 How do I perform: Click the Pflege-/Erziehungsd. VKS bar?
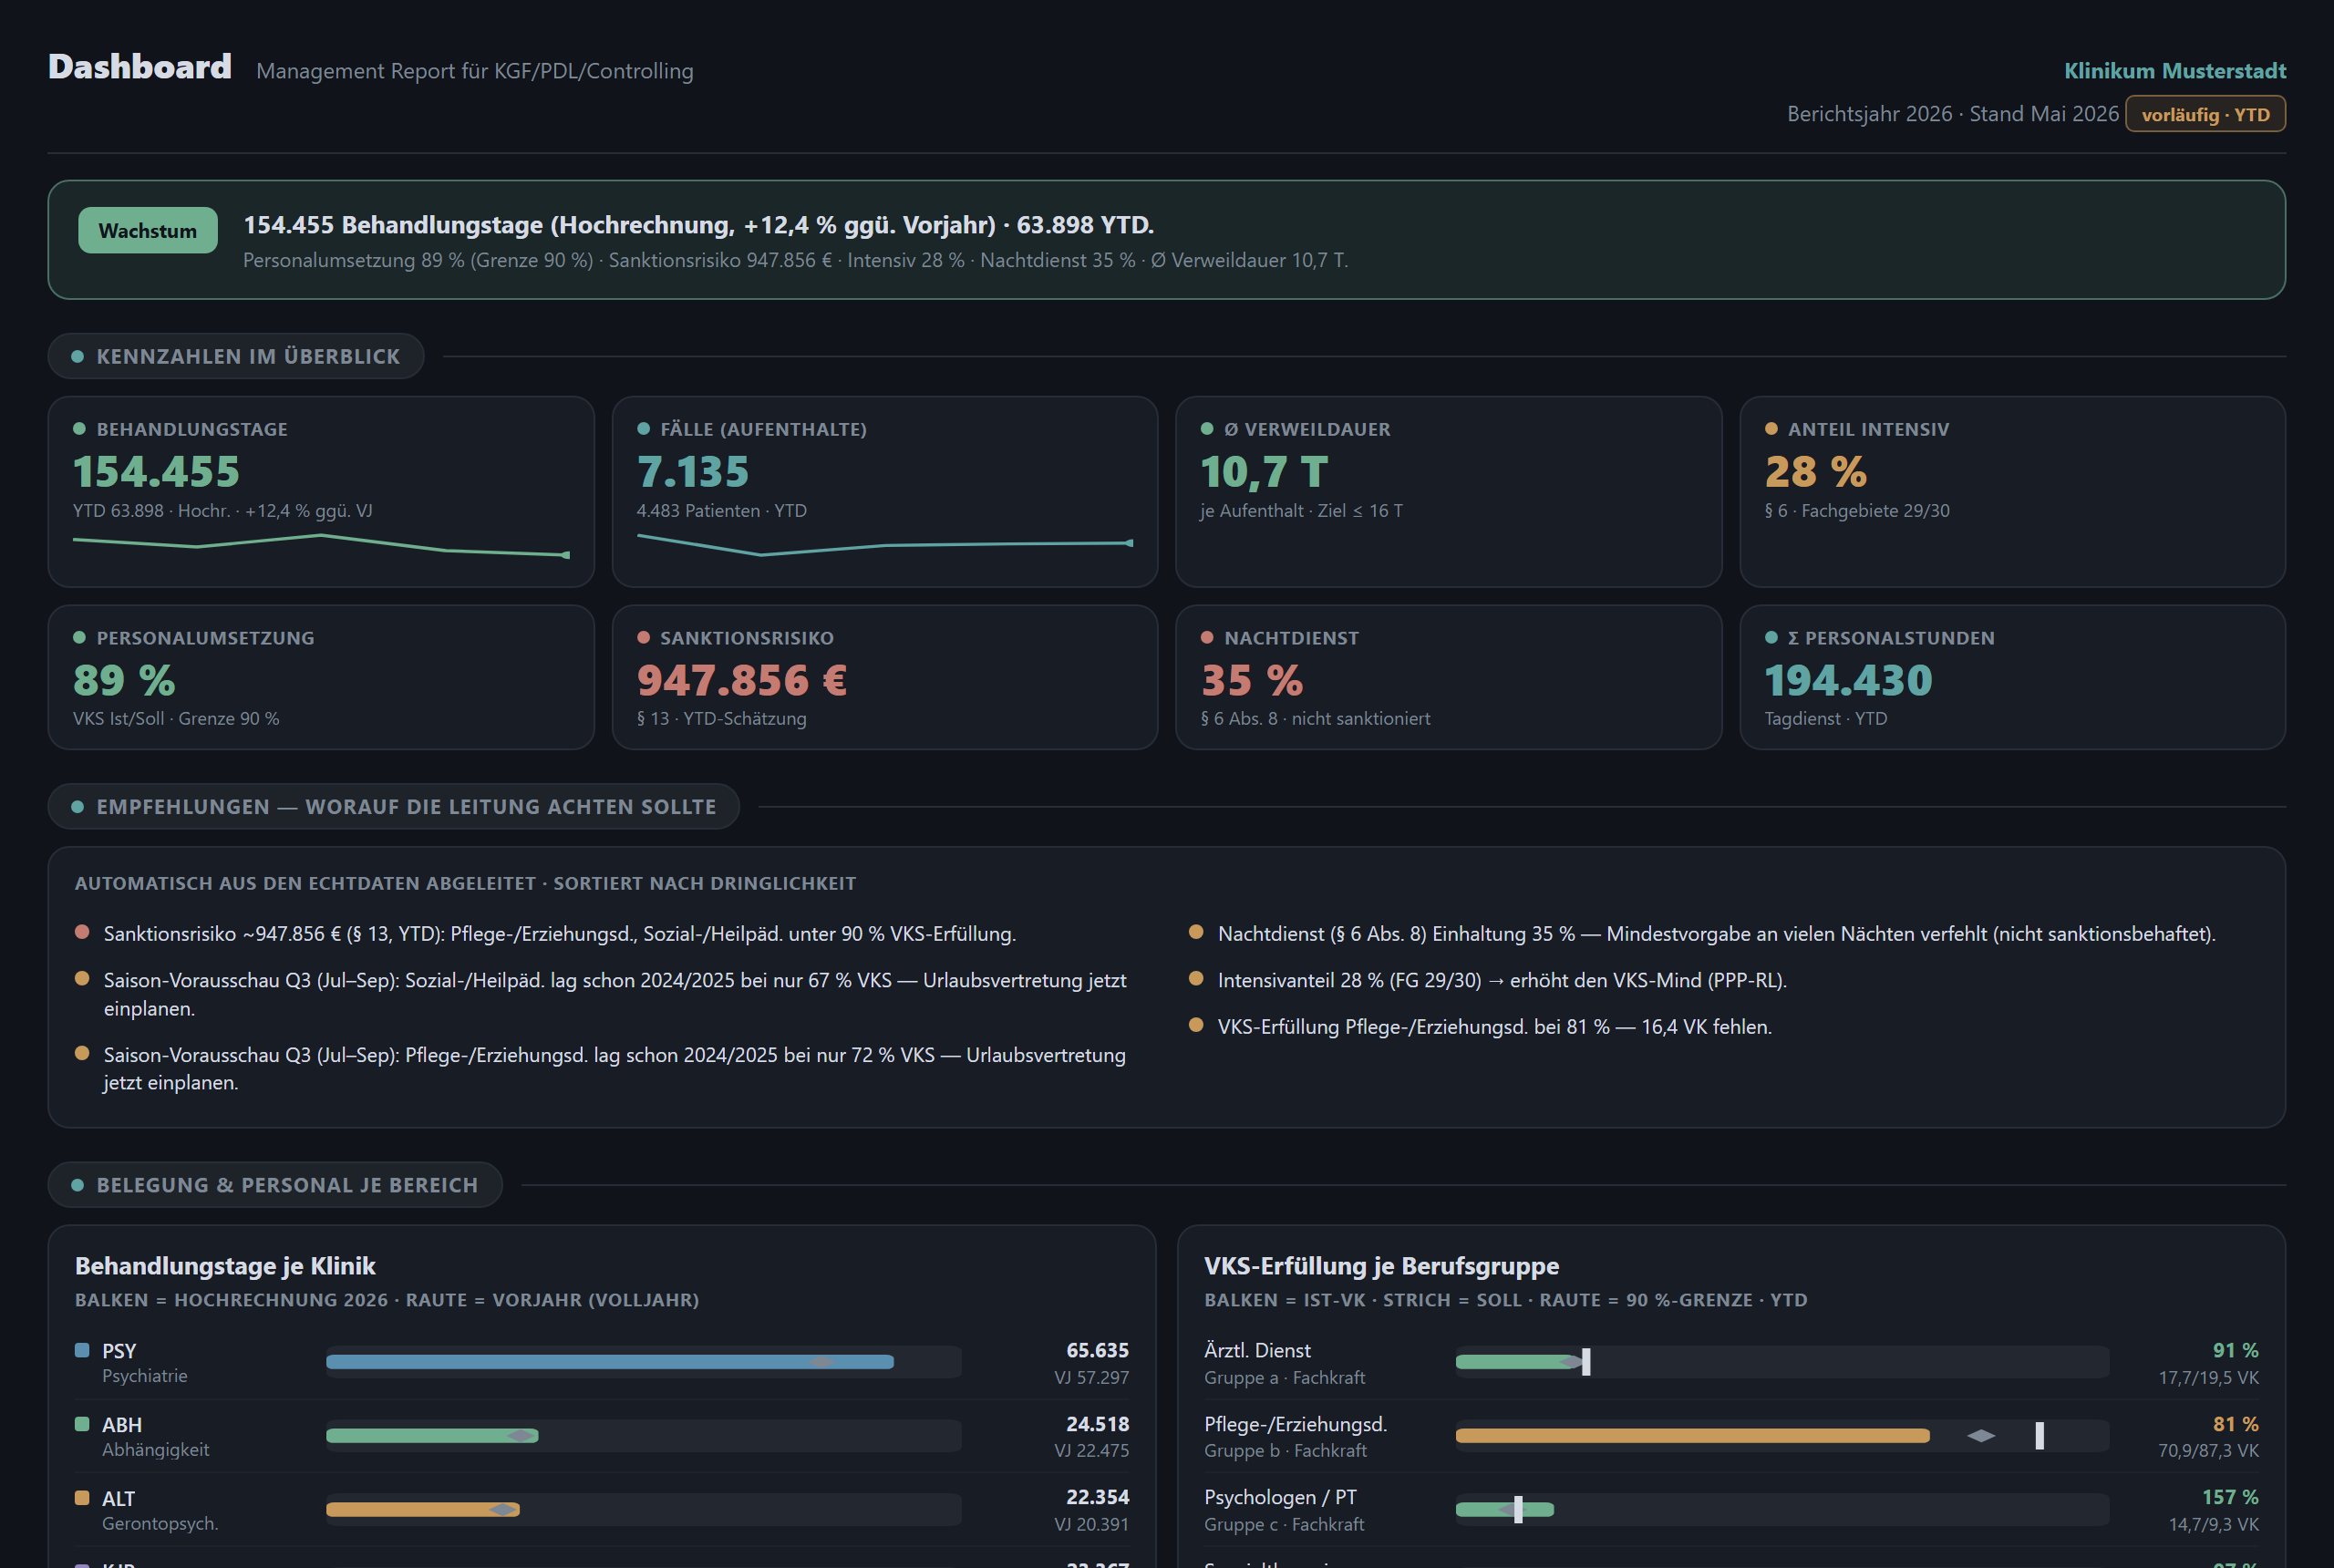[x=1693, y=1436]
